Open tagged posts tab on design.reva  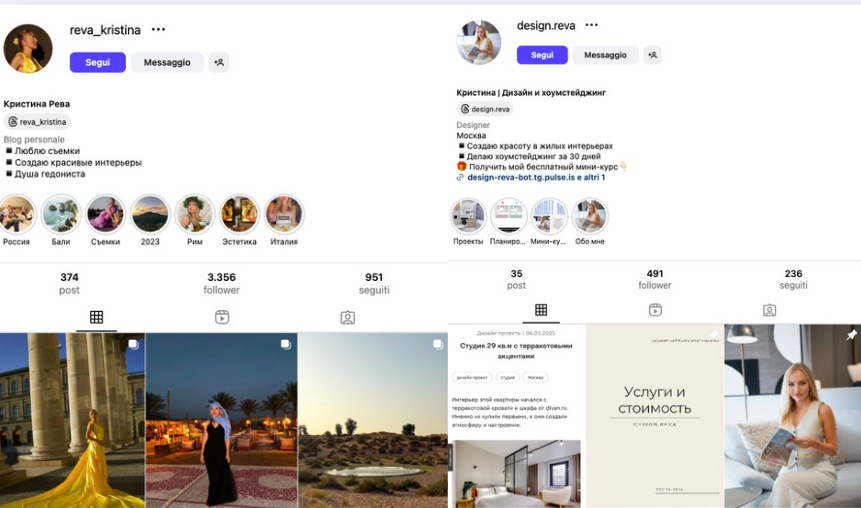pos(769,310)
